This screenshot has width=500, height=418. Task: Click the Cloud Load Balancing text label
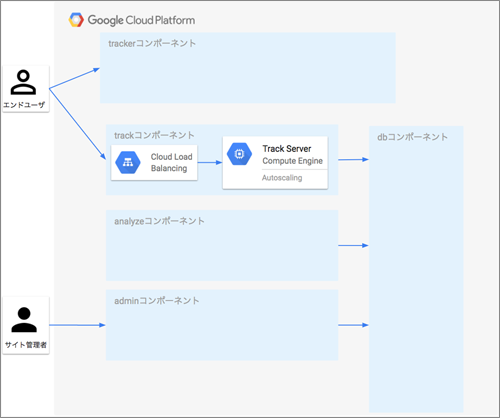tap(171, 162)
